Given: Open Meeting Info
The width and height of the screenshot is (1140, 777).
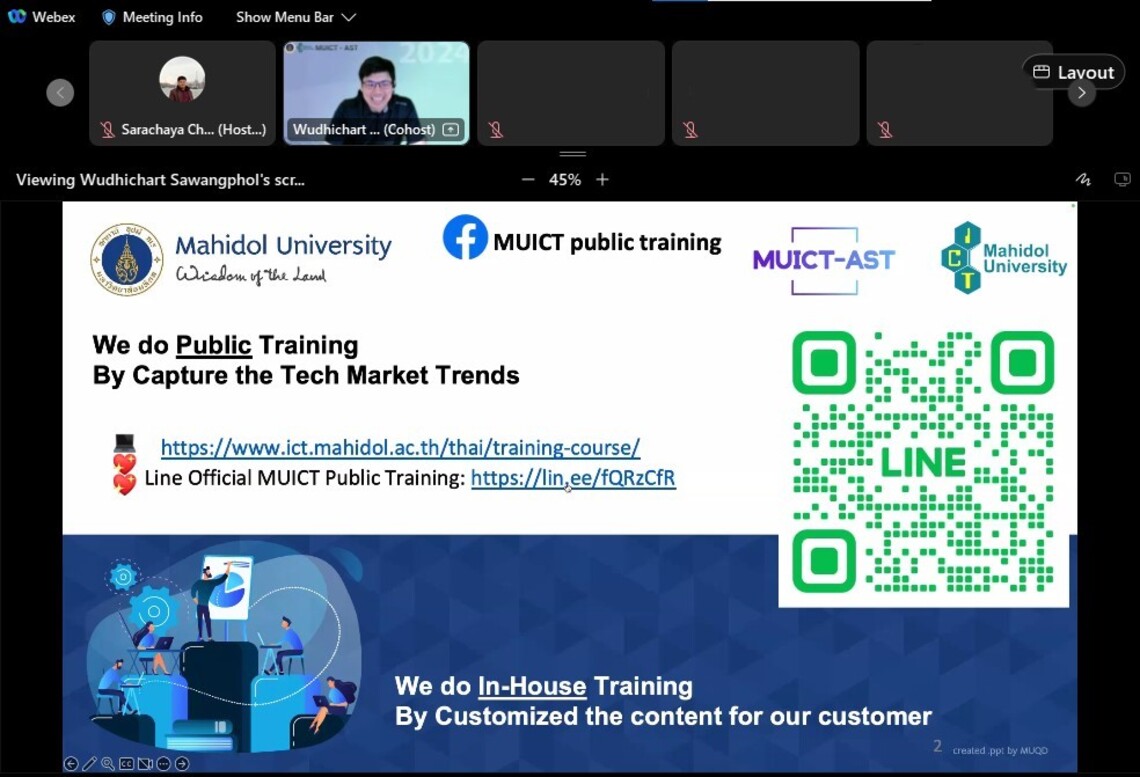Looking at the screenshot, I should (152, 17).
